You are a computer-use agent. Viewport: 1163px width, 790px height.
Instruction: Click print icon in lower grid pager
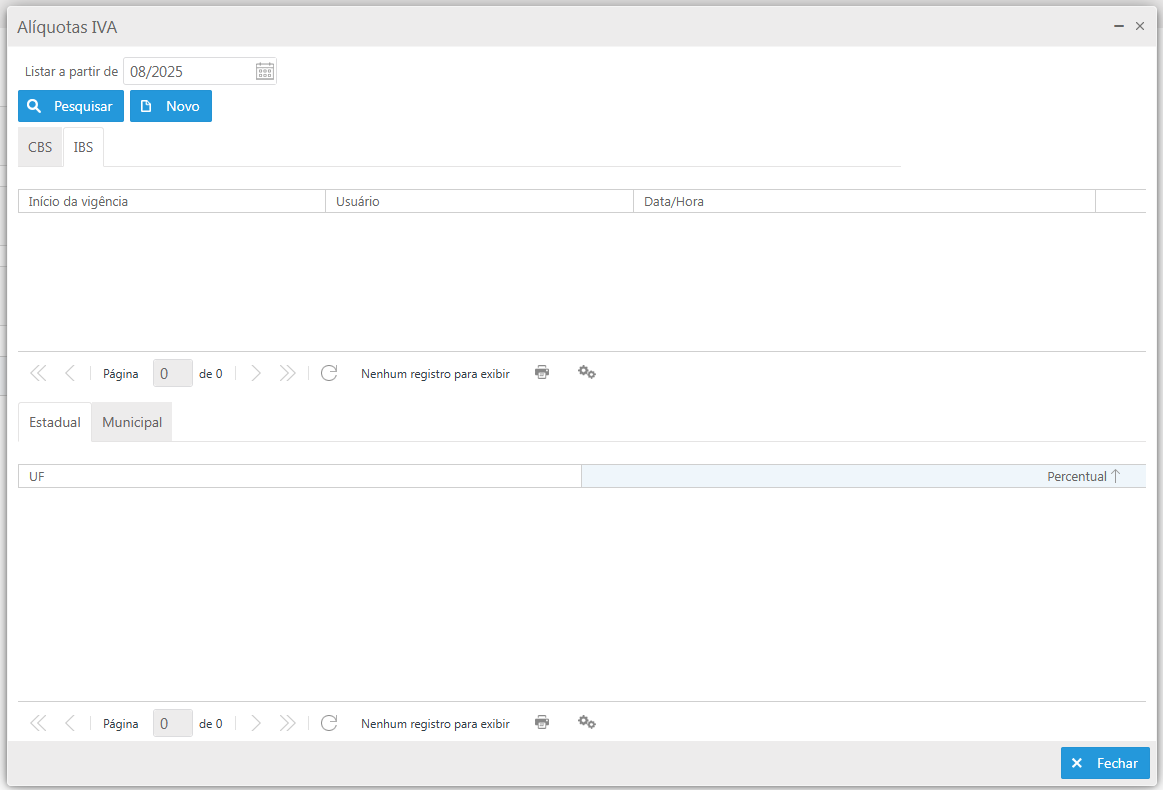pos(542,722)
